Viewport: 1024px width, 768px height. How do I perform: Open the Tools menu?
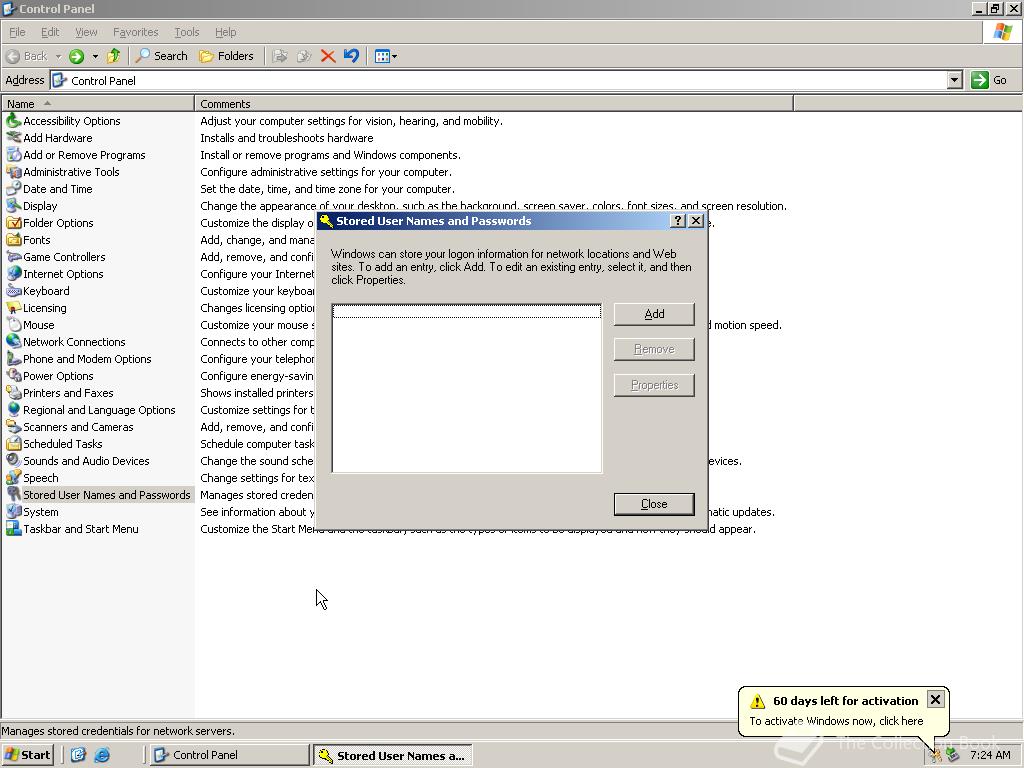pyautogui.click(x=186, y=32)
